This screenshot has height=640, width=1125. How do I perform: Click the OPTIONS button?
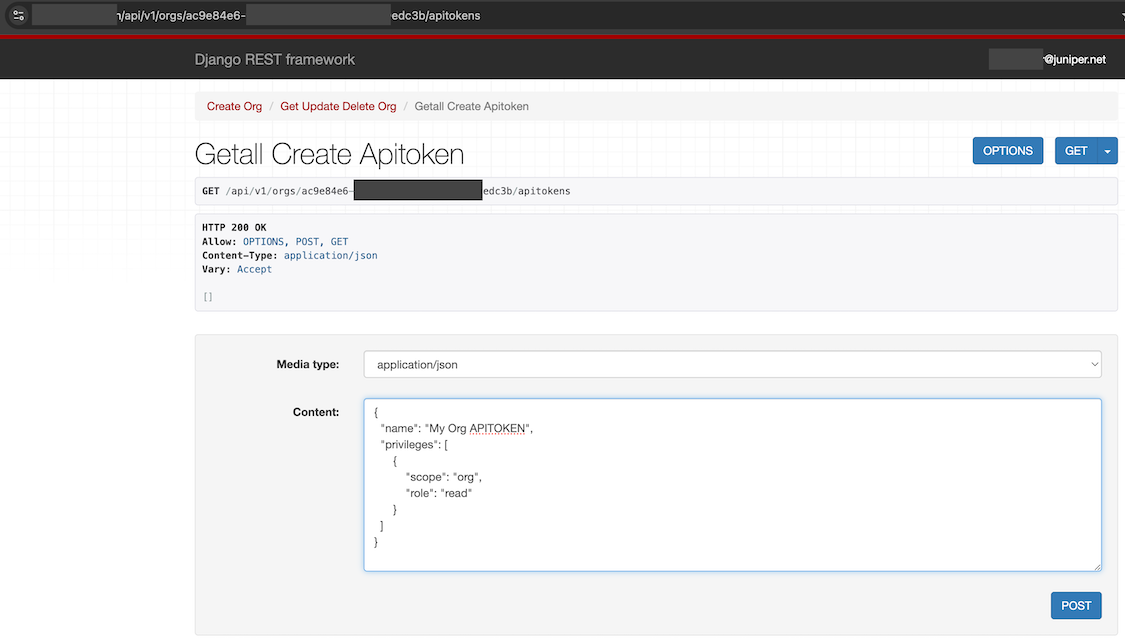[1007, 151]
